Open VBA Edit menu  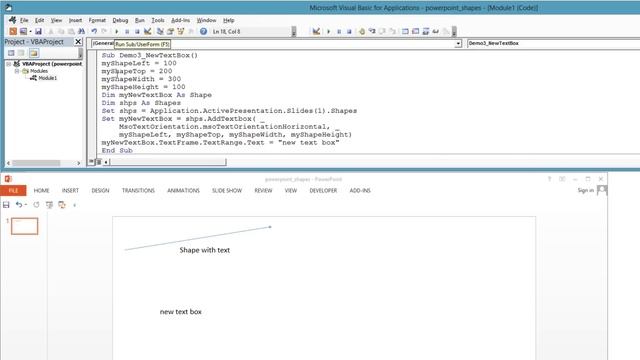(39, 20)
